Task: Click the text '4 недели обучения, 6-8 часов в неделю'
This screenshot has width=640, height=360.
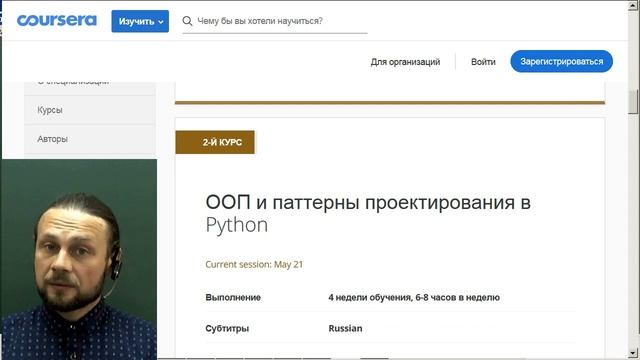Action: point(414,298)
